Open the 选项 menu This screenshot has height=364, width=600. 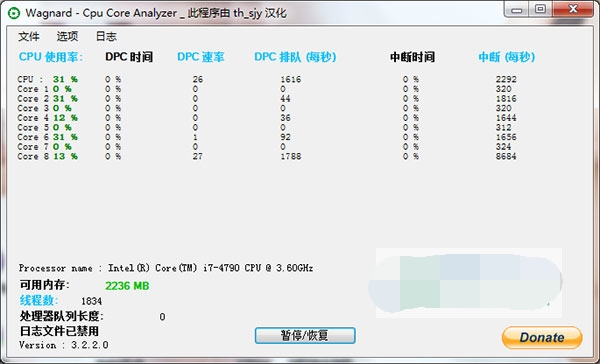[x=67, y=36]
